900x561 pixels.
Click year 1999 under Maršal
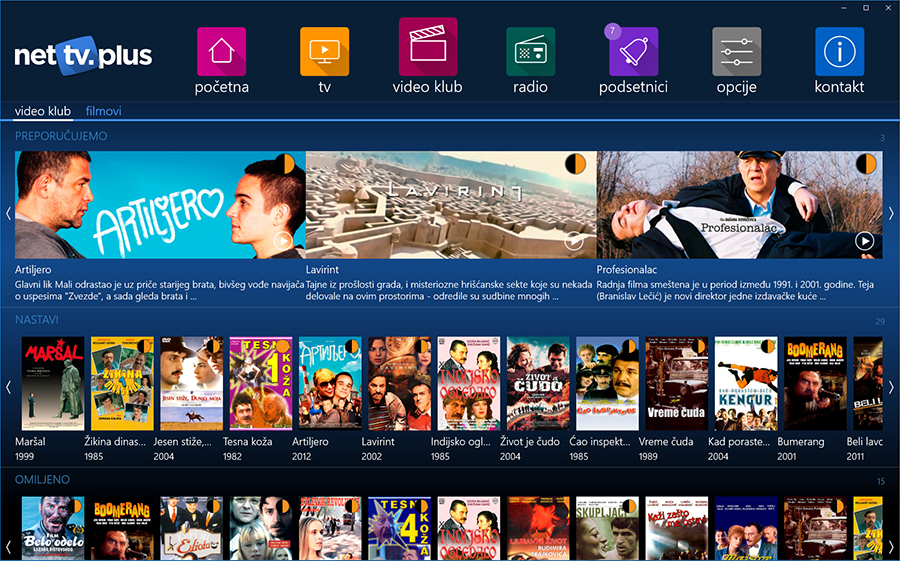pyautogui.click(x=25, y=456)
